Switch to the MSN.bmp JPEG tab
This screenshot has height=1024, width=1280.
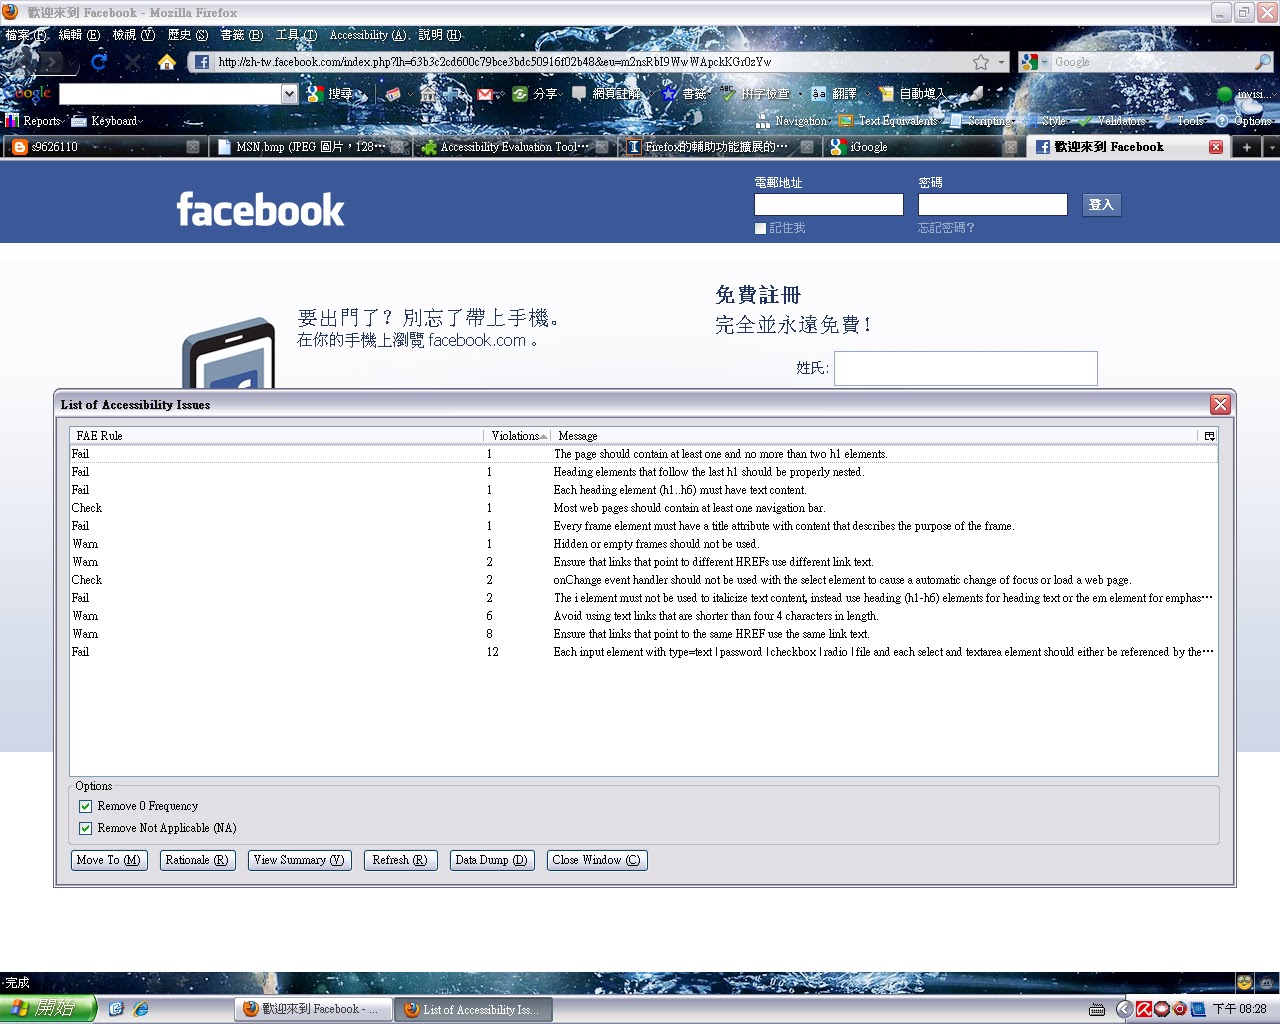click(310, 147)
